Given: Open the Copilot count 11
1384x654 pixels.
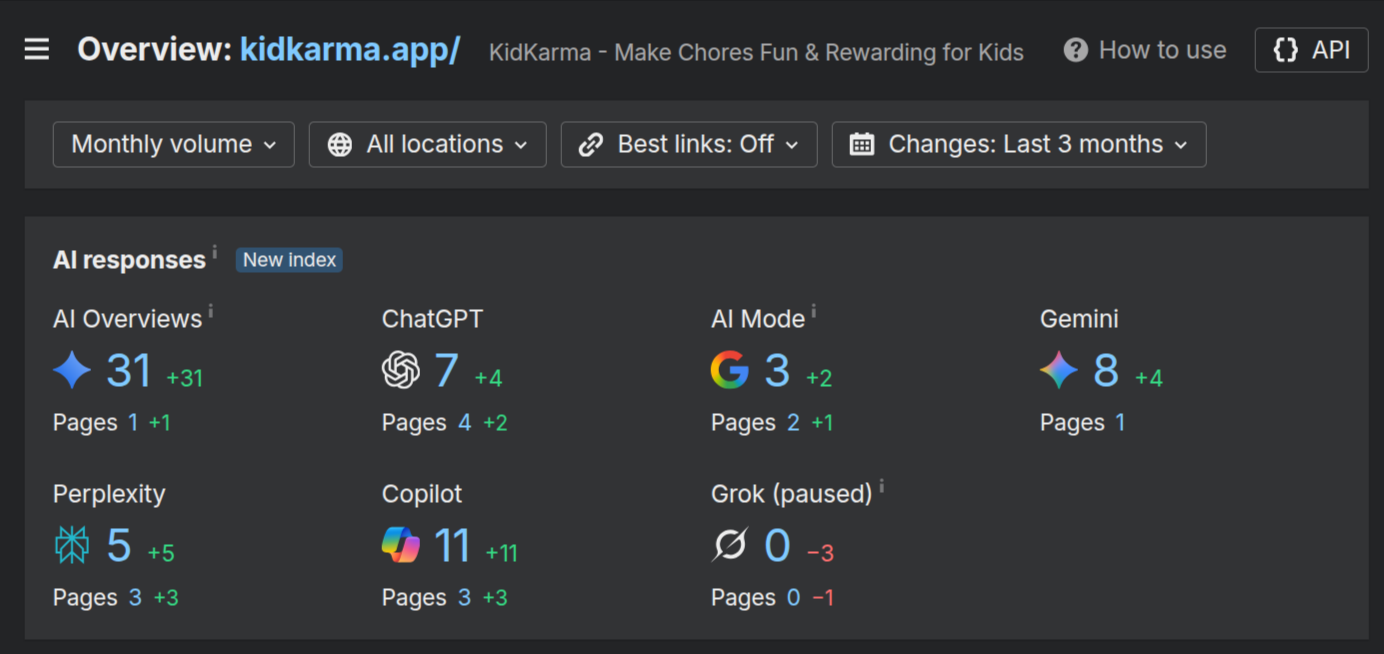Looking at the screenshot, I should point(452,546).
